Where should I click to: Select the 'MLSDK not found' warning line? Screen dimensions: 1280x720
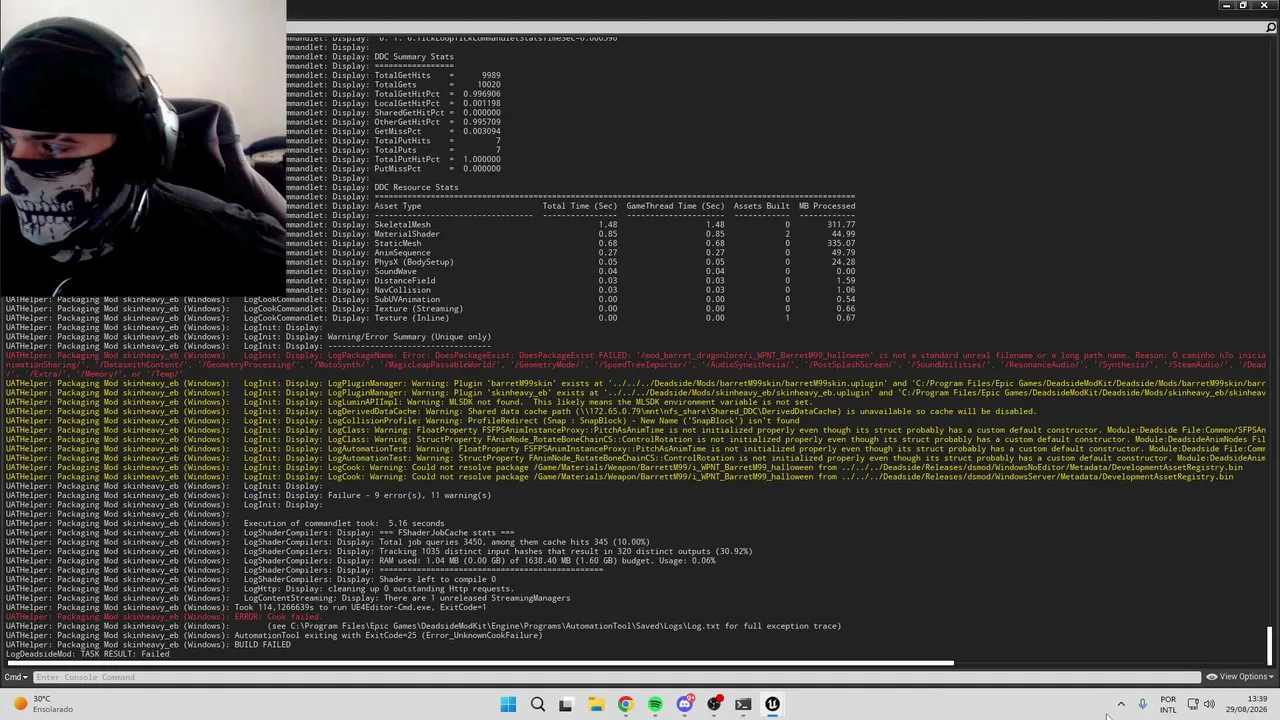[x=409, y=402]
